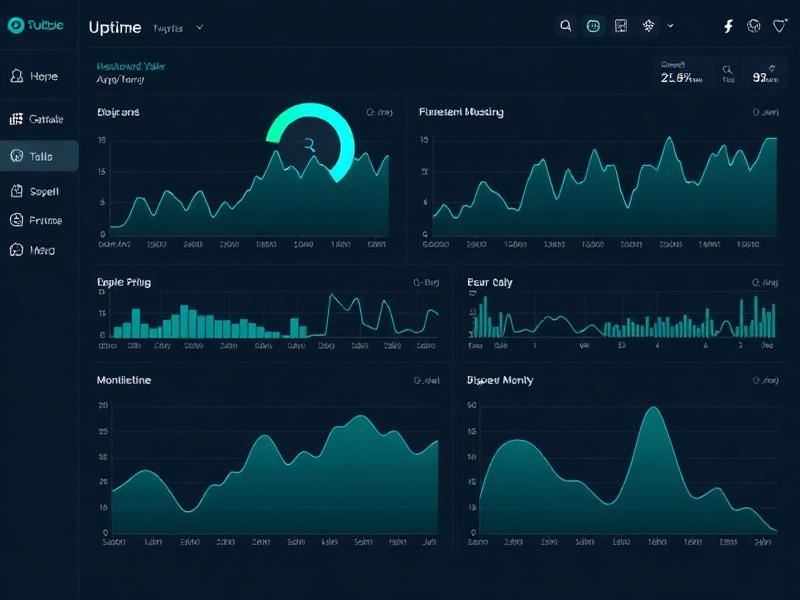Select Tolls in the sidebar

[x=39, y=156]
